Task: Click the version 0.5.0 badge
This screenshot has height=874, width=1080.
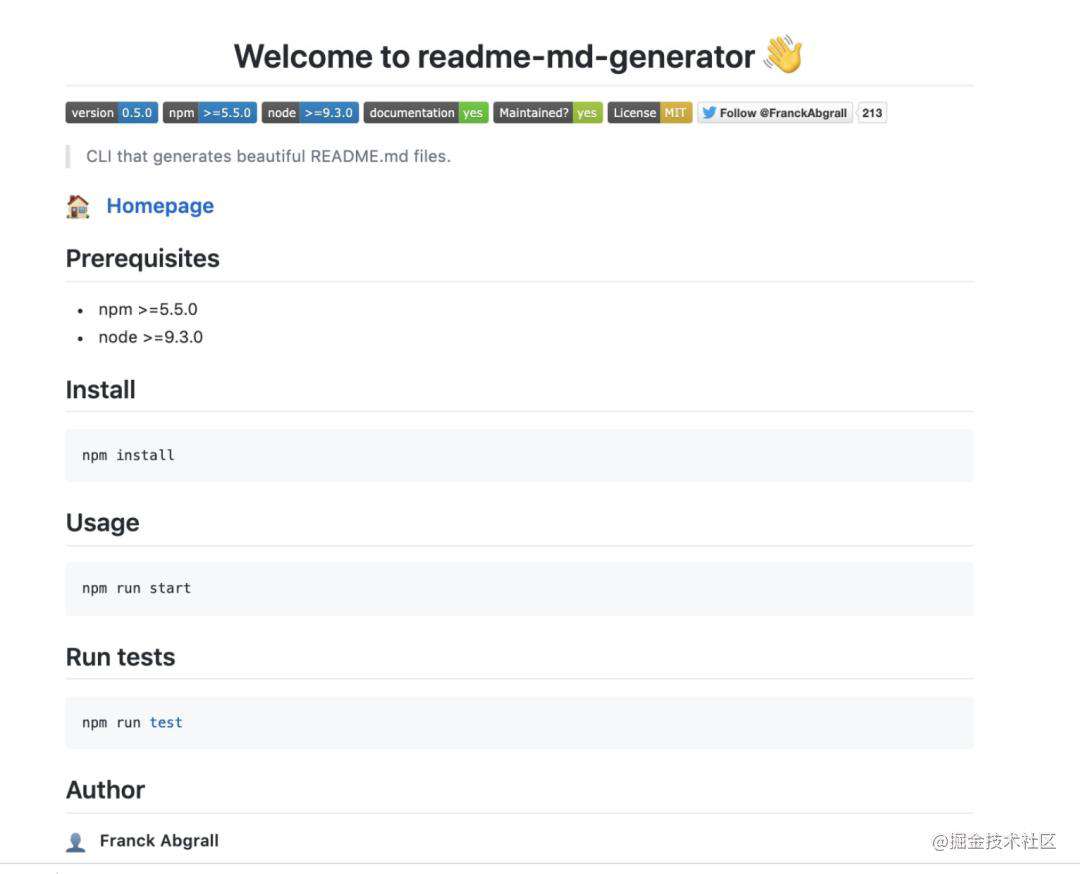Action: (112, 113)
